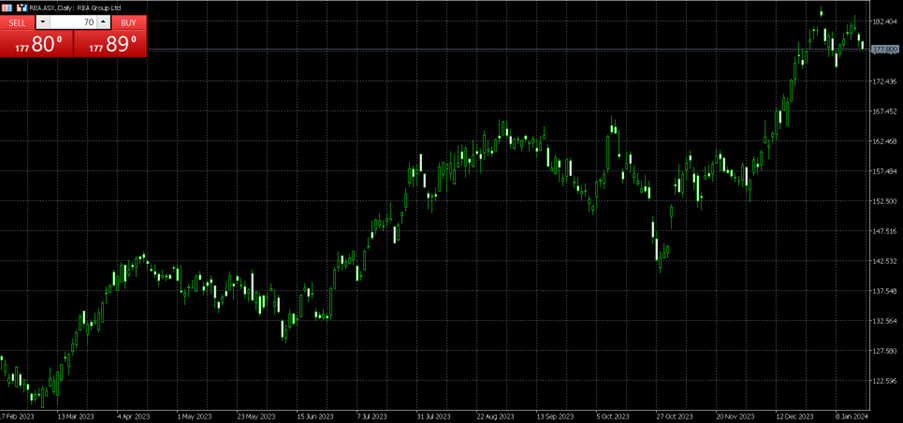
Task: Click the 15 Jun 2023 date label
Action: point(314,416)
